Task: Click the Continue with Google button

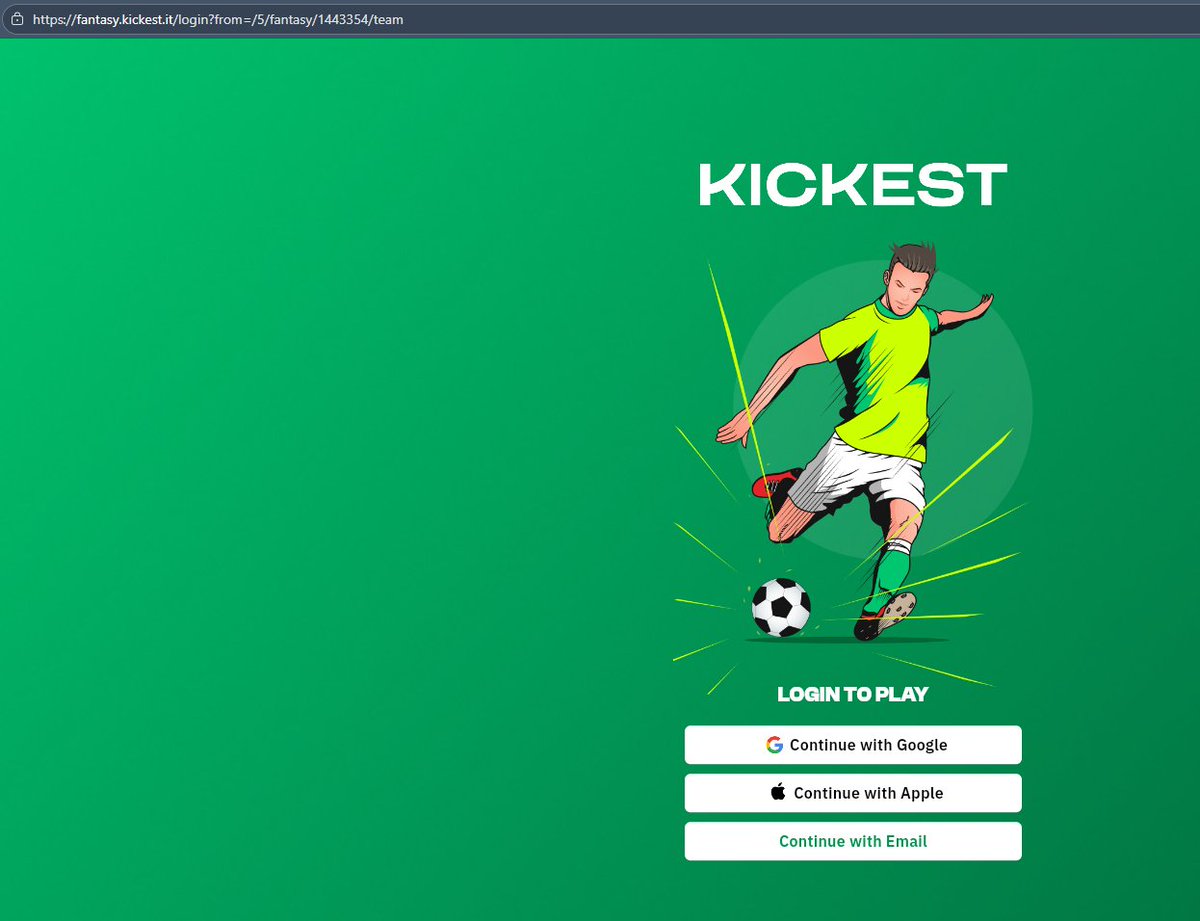Action: point(853,745)
